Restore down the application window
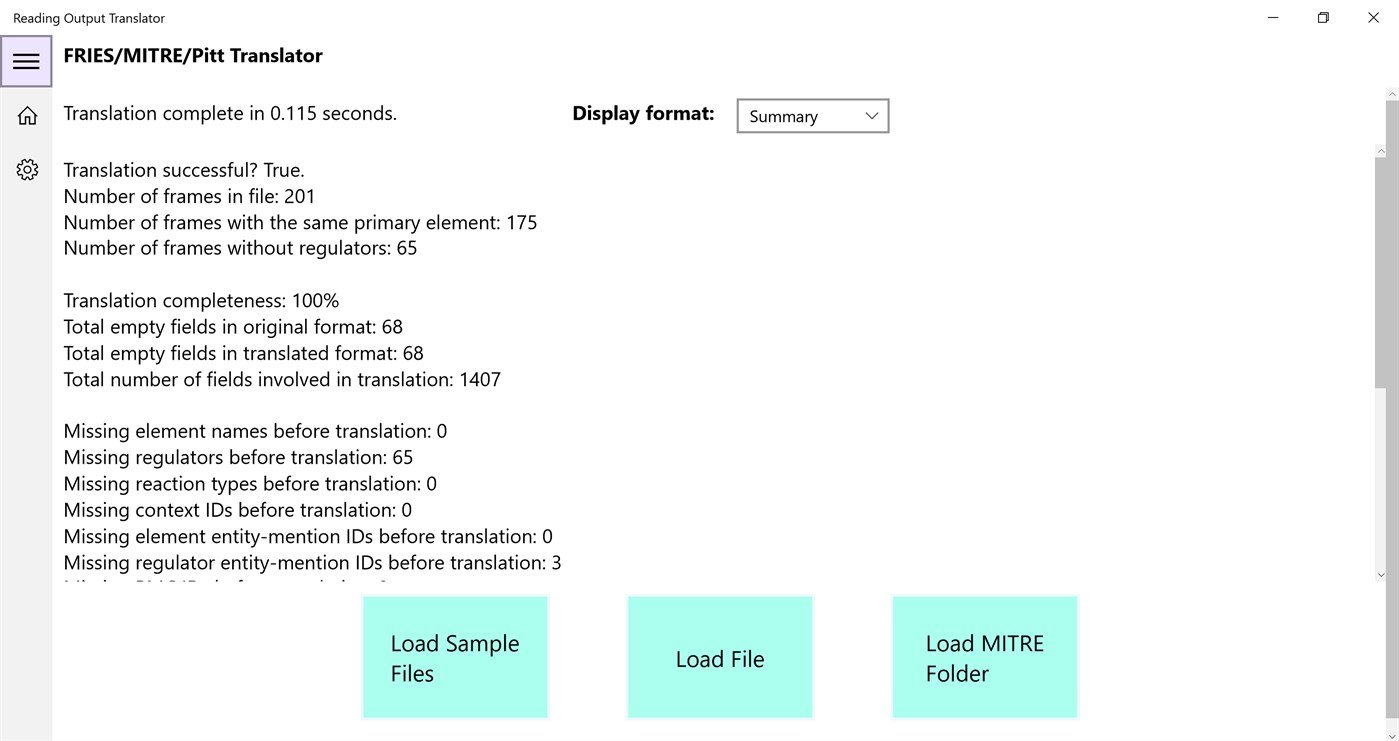The height and width of the screenshot is (741, 1399). pyautogui.click(x=1323, y=18)
